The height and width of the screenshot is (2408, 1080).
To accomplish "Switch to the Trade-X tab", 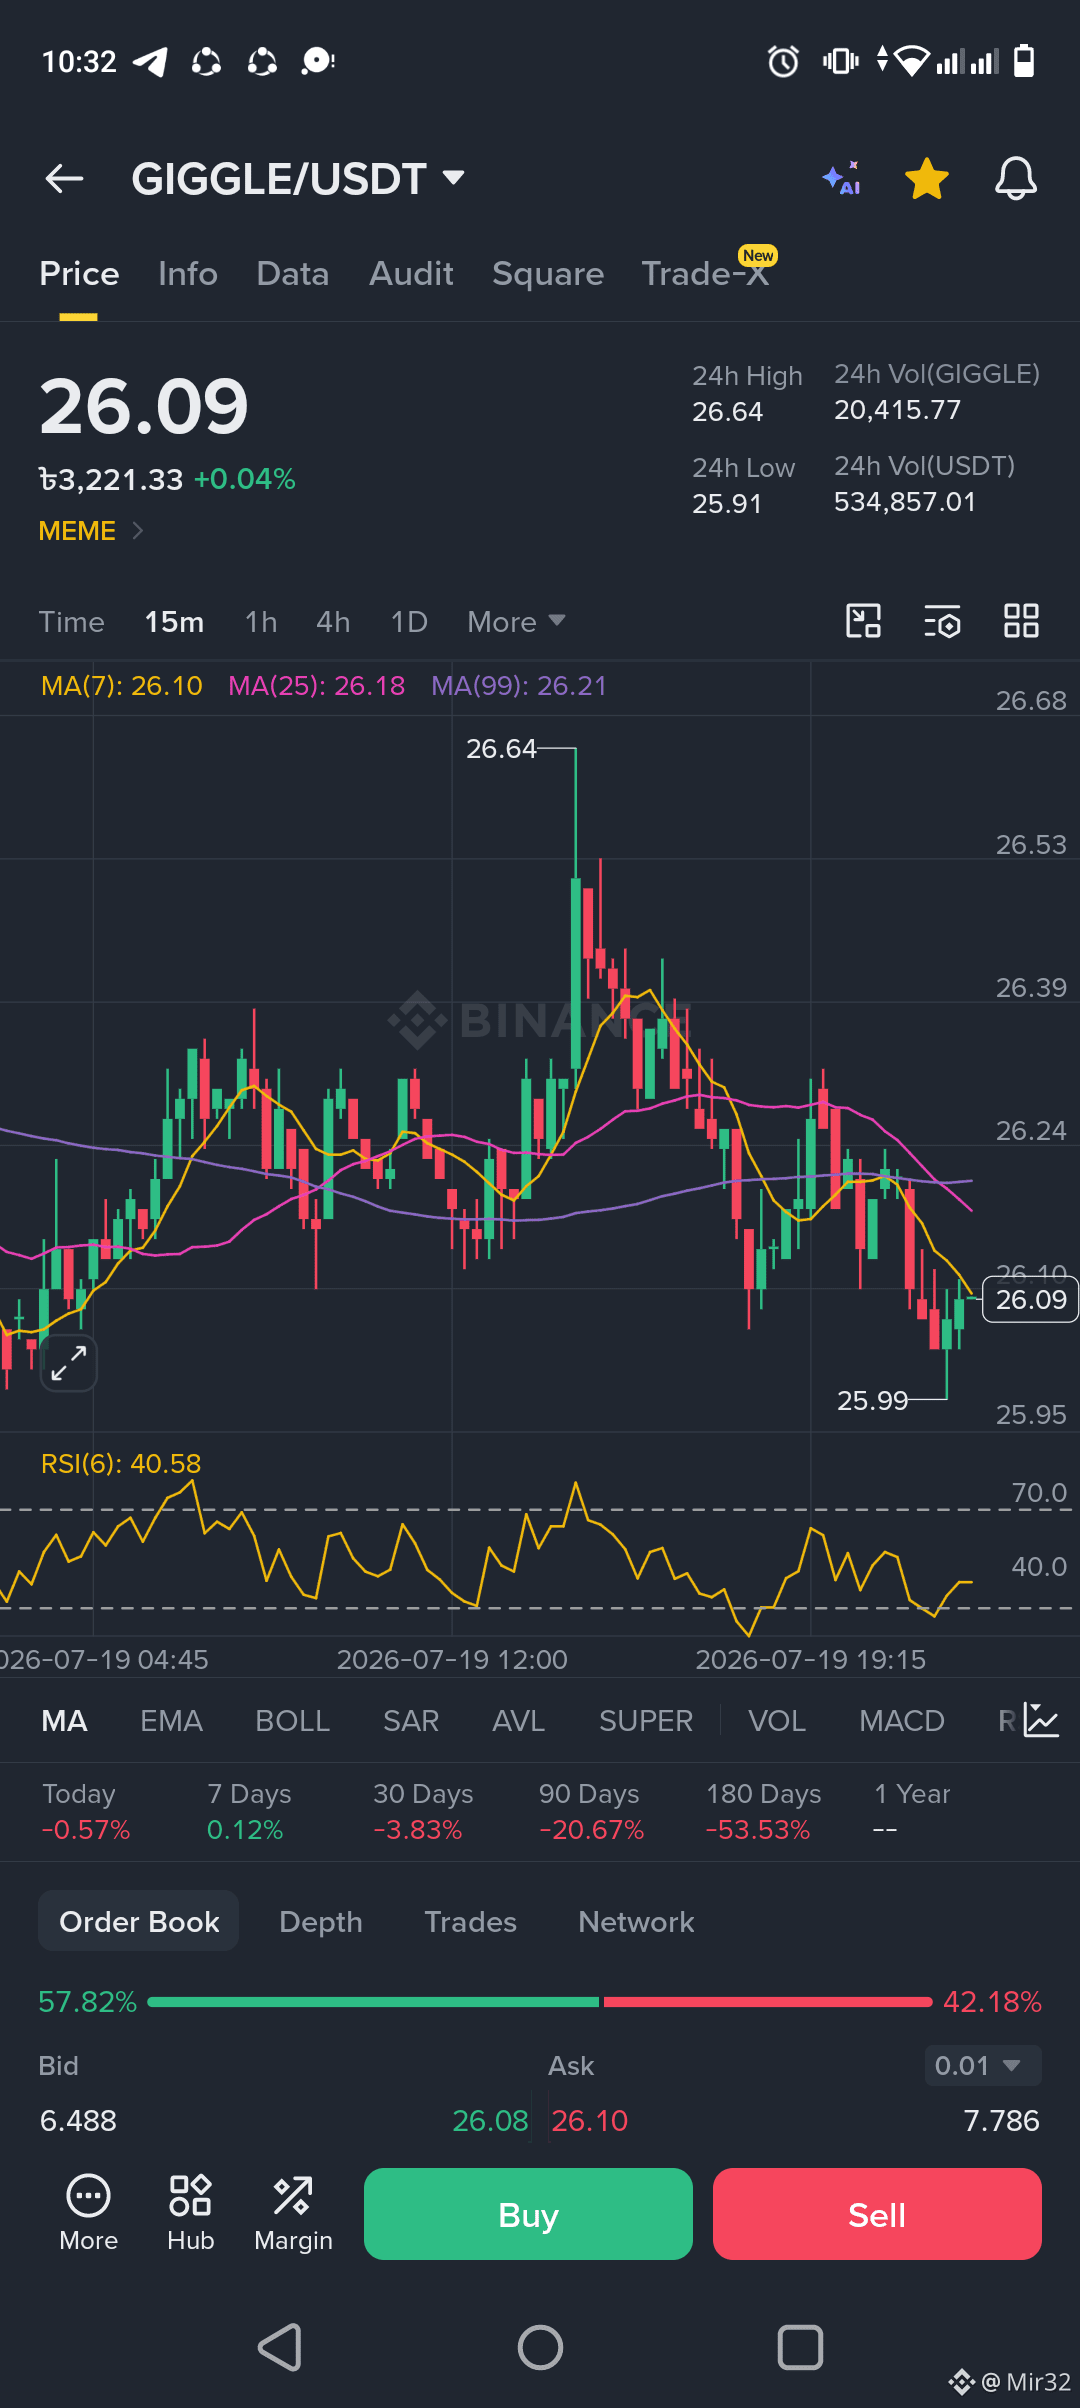I will point(706,273).
